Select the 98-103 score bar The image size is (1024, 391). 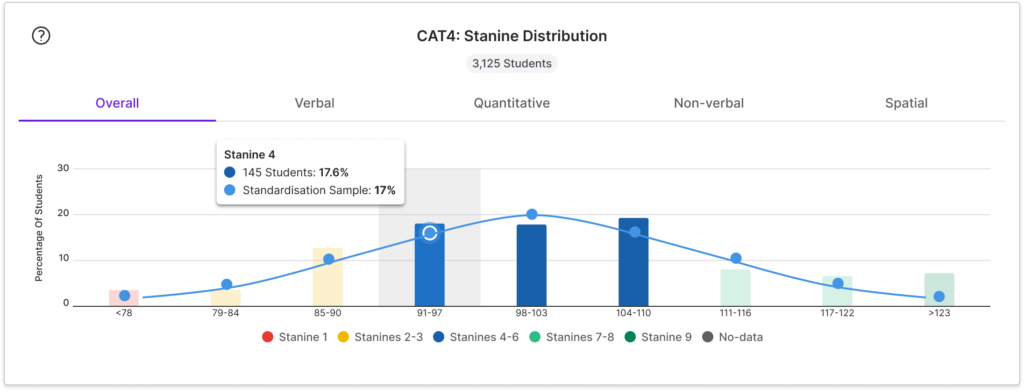pos(532,266)
